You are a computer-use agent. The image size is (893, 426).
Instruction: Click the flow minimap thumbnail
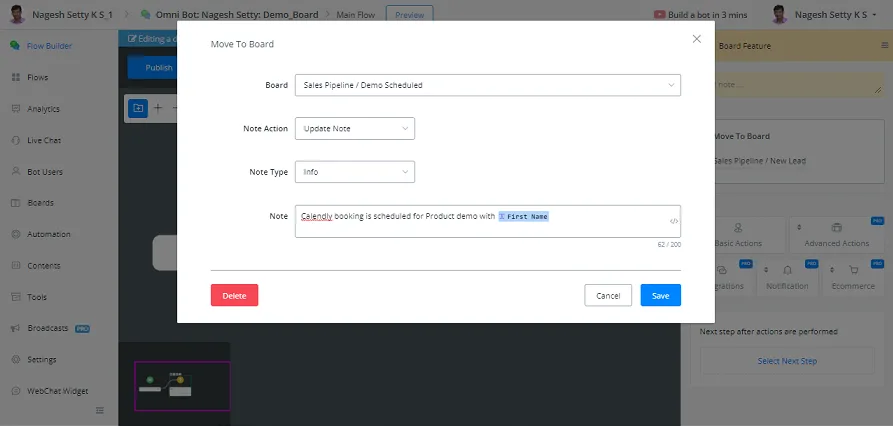(x=182, y=386)
